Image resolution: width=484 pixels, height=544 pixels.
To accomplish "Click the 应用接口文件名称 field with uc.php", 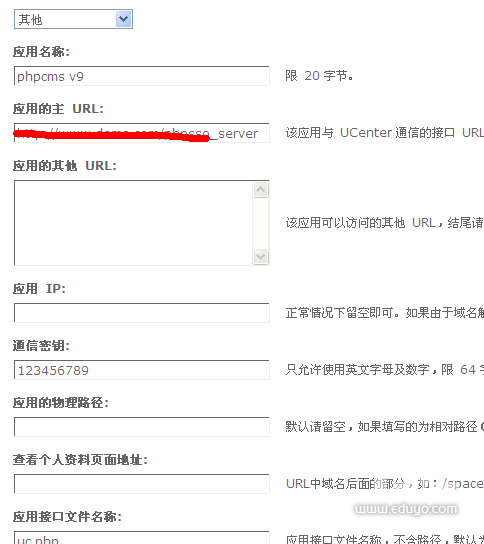I will [142, 537].
